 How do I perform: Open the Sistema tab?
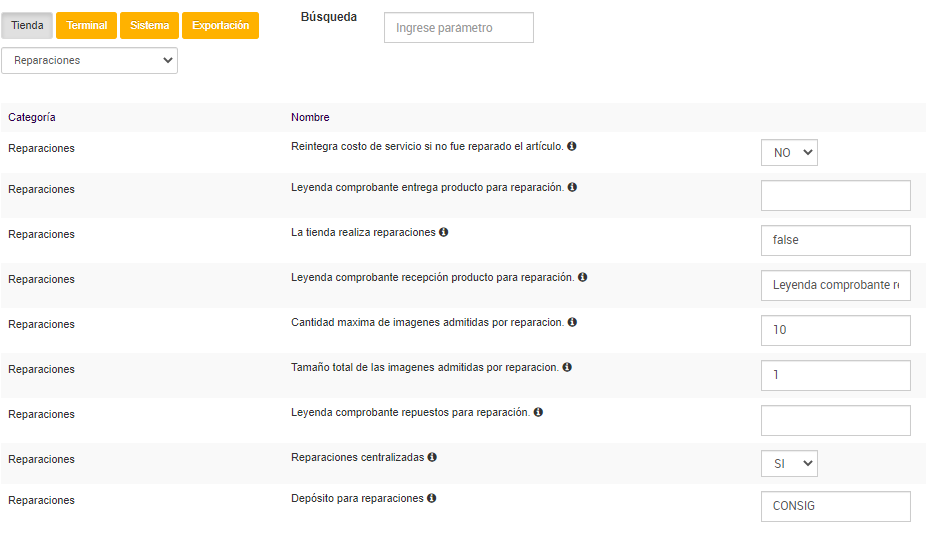149,26
